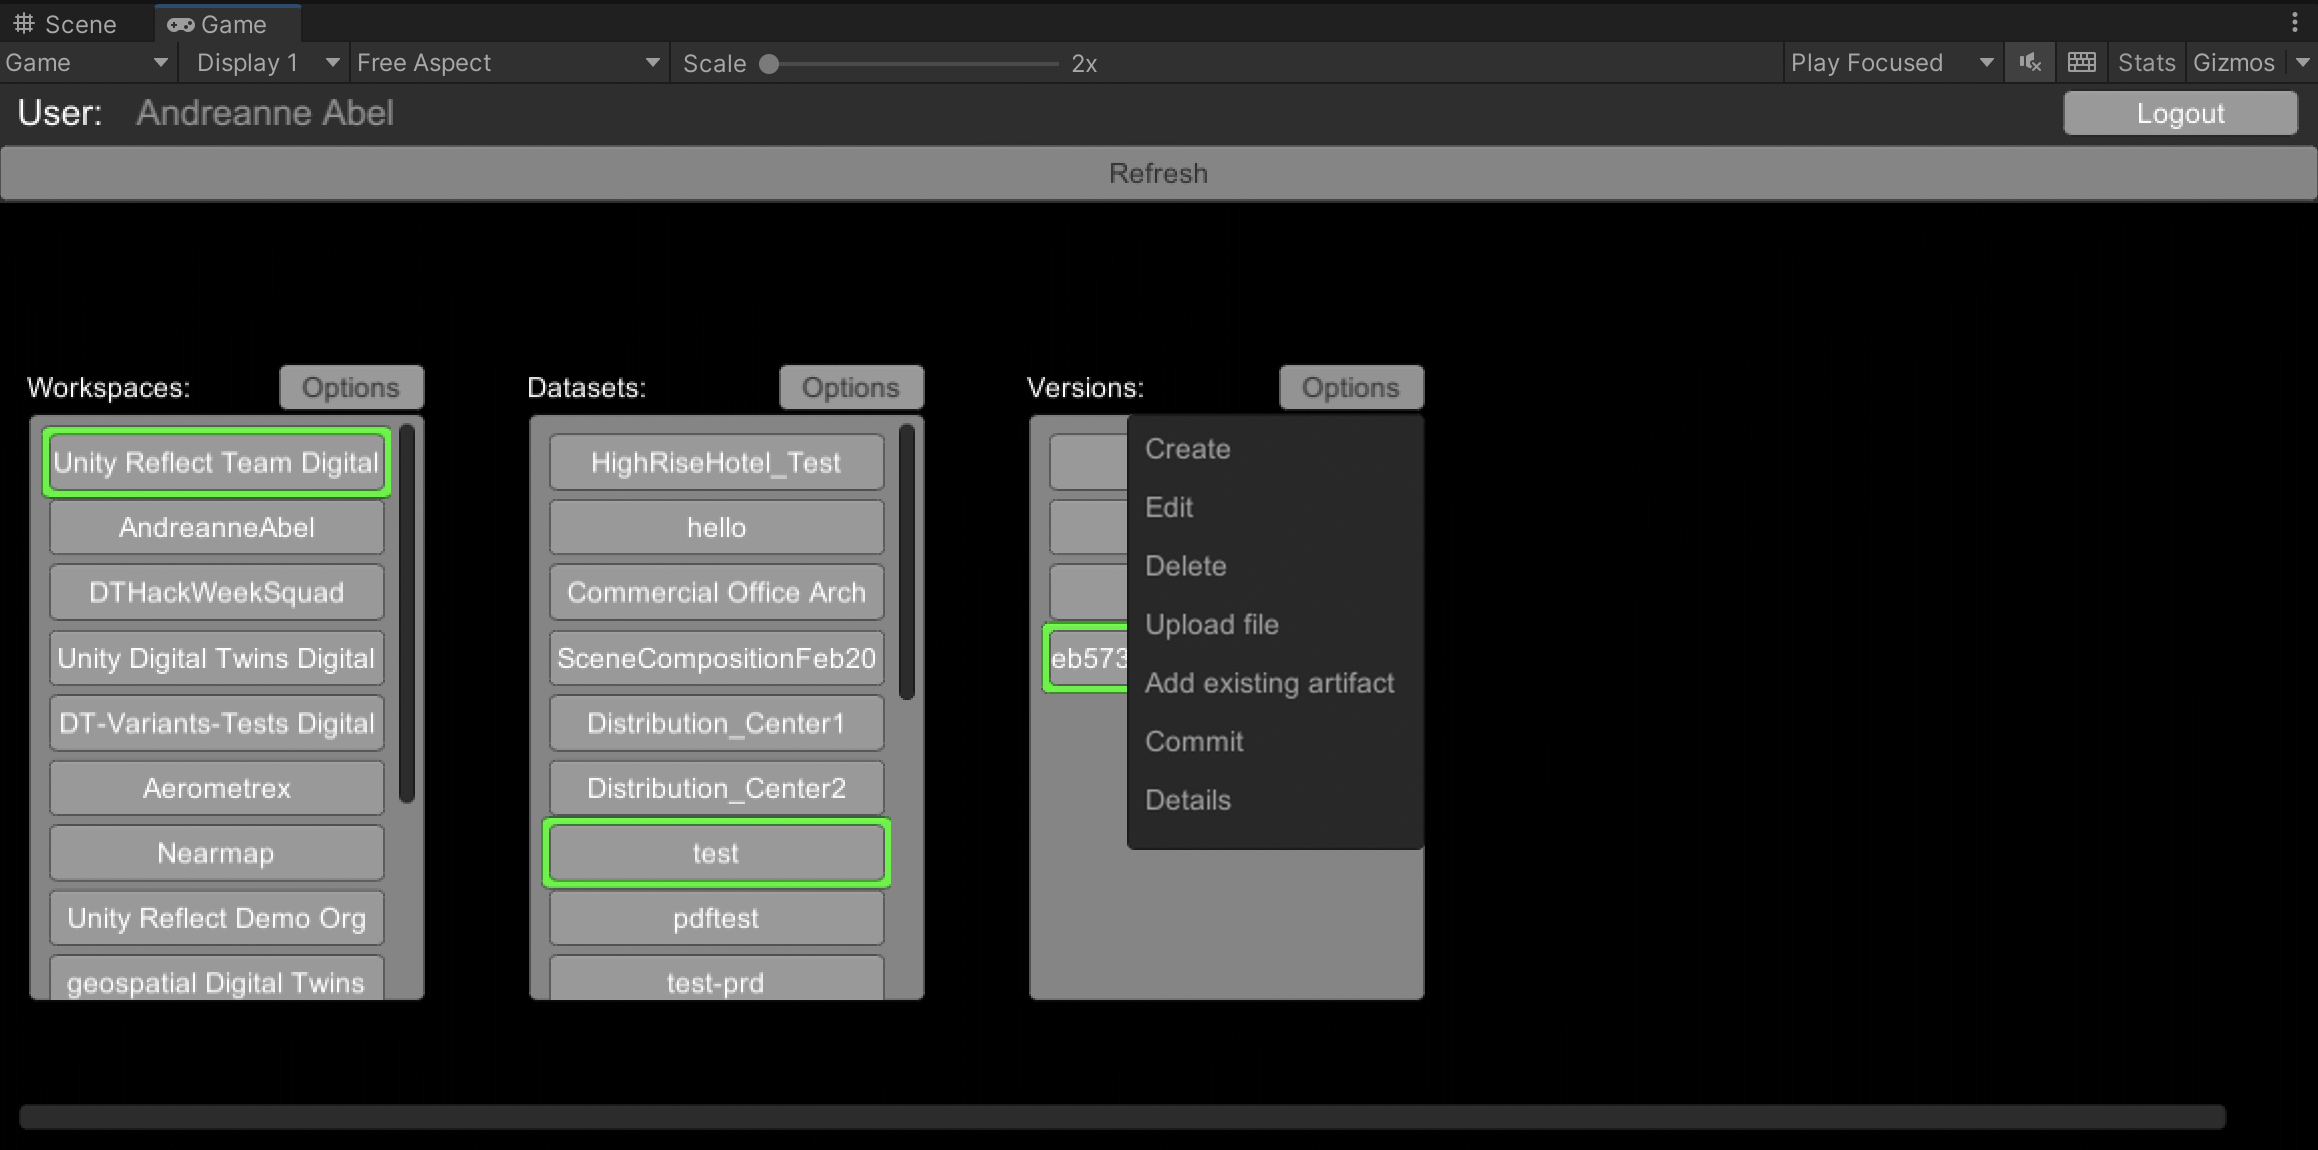Open the Display 1 dropdown
The image size is (2318, 1150).
(x=266, y=63)
